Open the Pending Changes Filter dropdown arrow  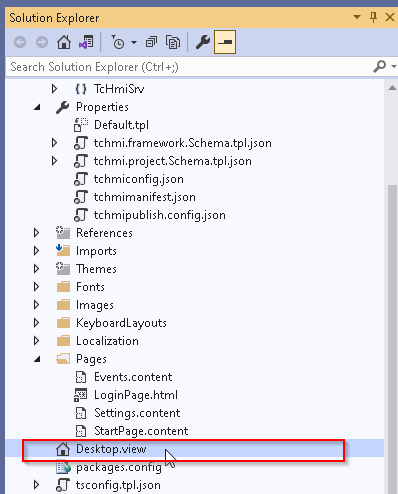pos(134,43)
